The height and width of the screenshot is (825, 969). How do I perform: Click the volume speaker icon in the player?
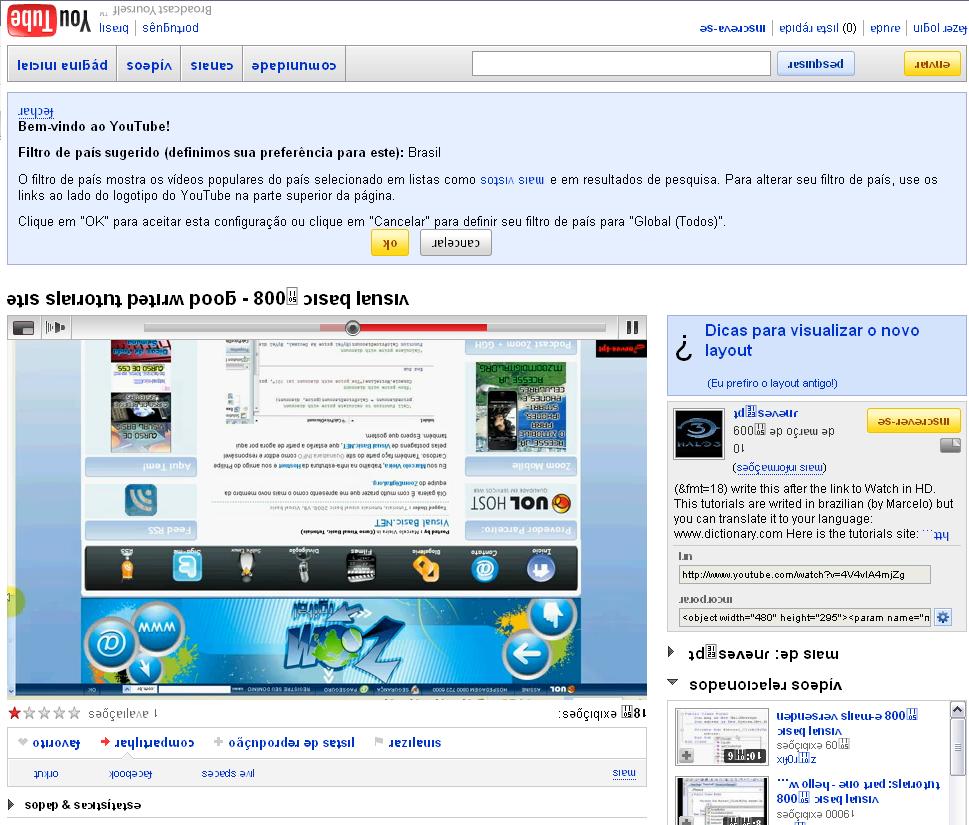[56, 328]
